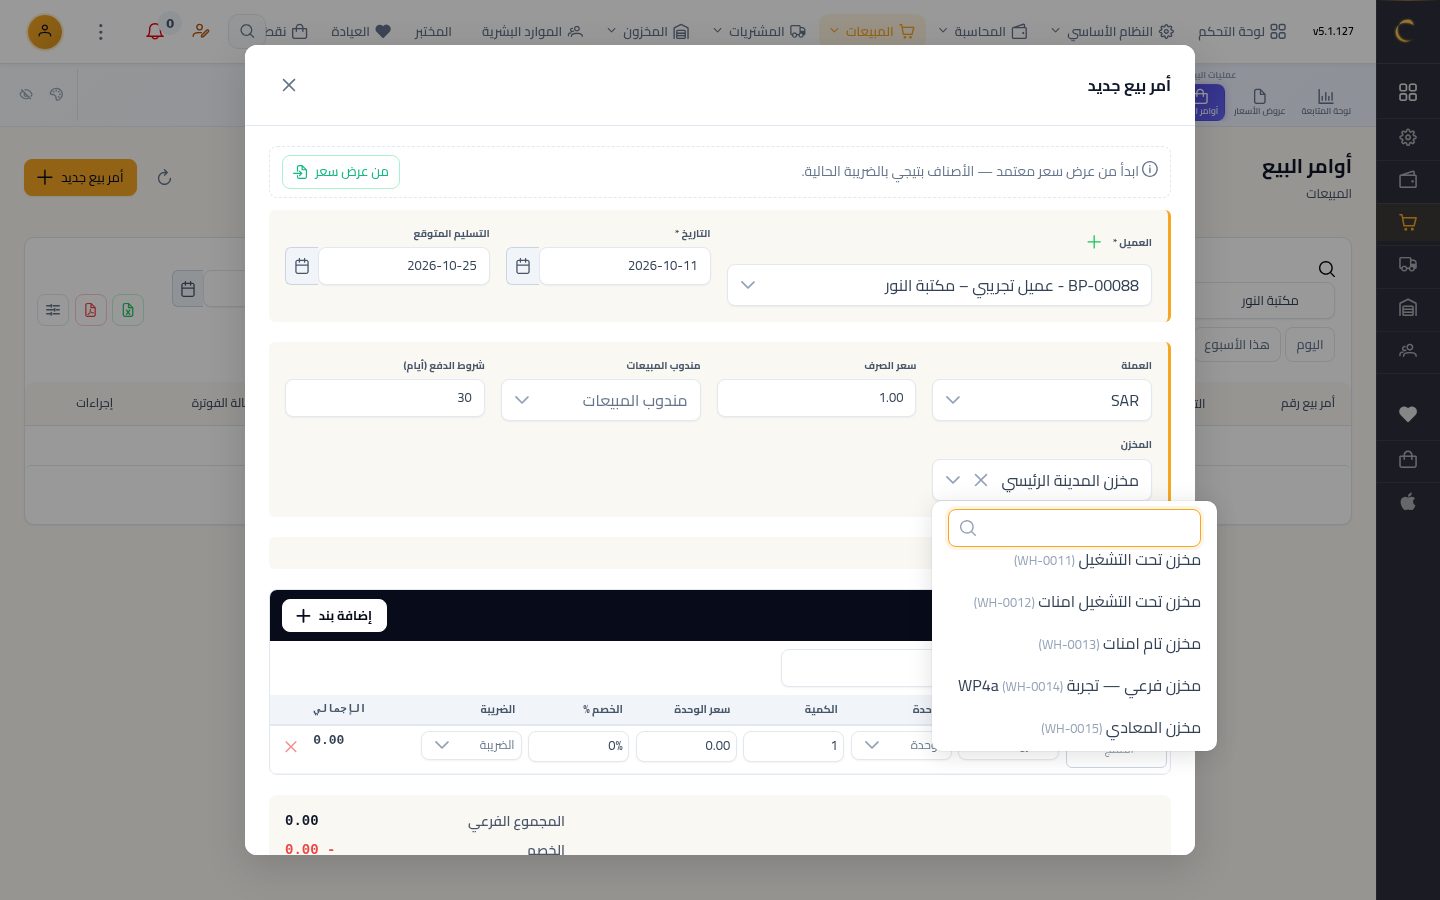
Task: Switch to the عروض الأسعار tab
Action: 1260,102
